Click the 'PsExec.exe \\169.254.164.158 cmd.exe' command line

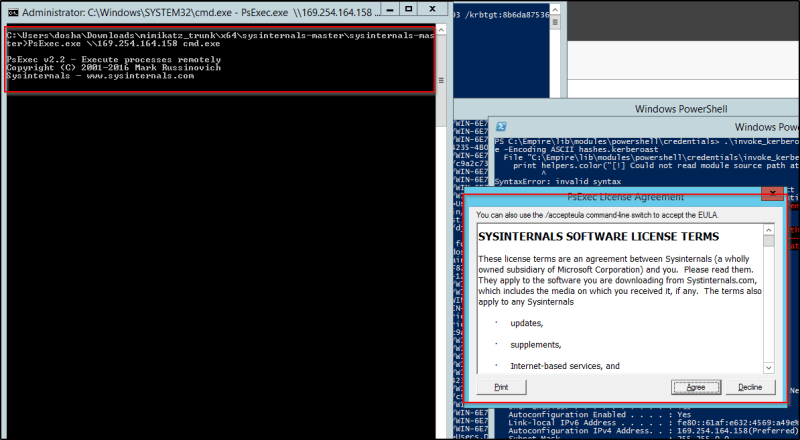pos(124,43)
